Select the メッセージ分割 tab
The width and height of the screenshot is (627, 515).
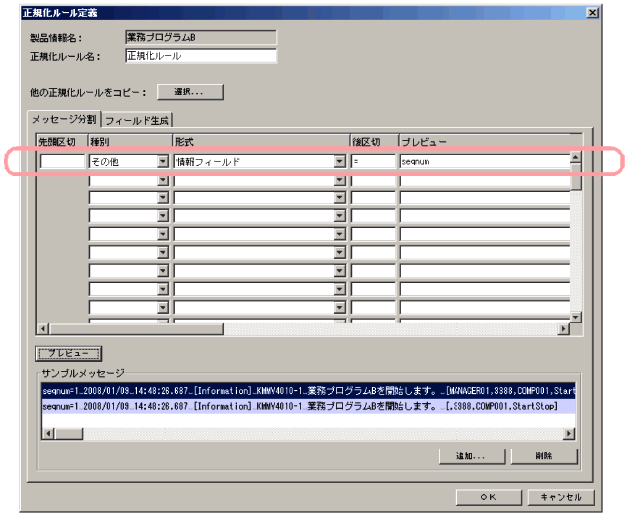pyautogui.click(x=66, y=119)
